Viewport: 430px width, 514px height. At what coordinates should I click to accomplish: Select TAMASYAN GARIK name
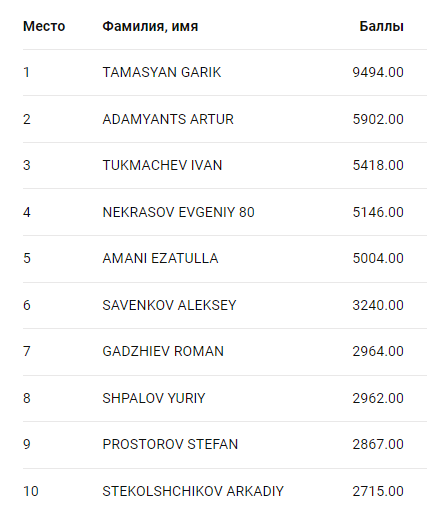tap(162, 72)
